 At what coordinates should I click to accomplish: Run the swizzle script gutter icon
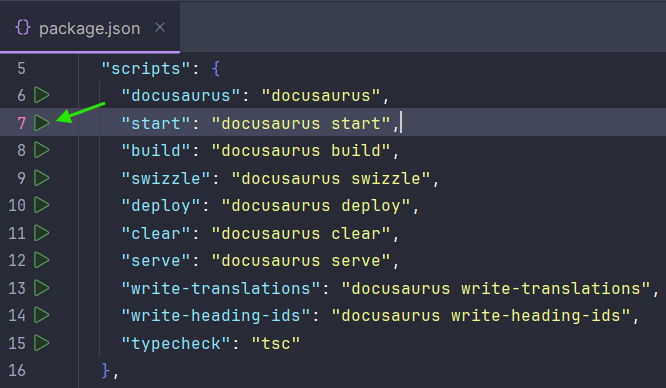(x=42, y=178)
